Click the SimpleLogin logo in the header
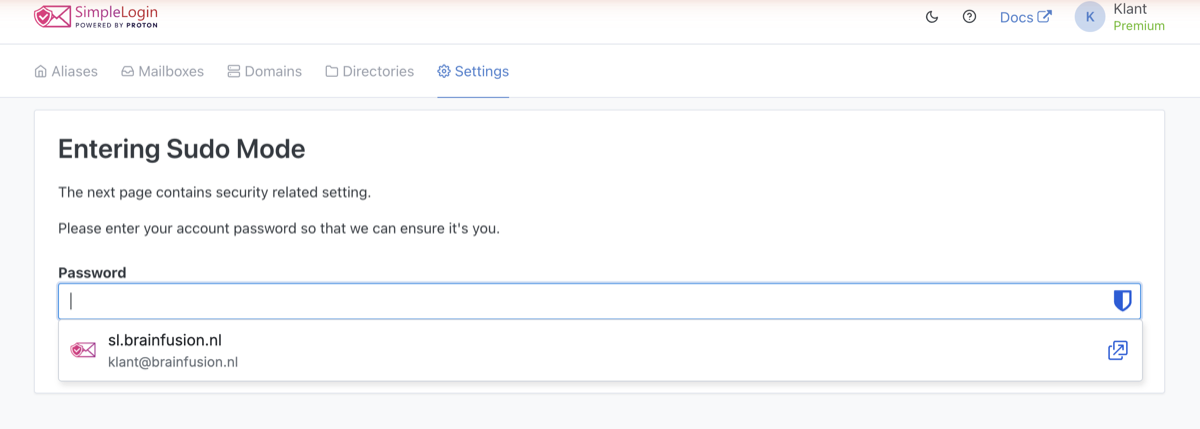The width and height of the screenshot is (1200, 429). [96, 16]
